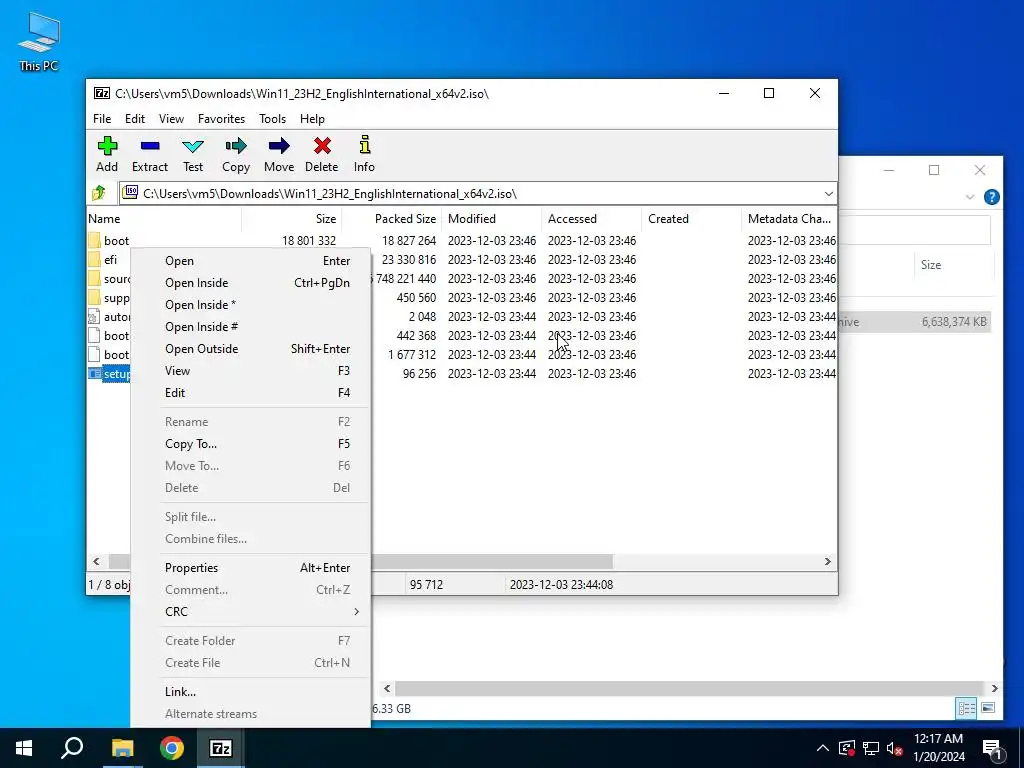The width and height of the screenshot is (1024, 768).
Task: Sort by Packed Size column
Action: pyautogui.click(x=392, y=219)
